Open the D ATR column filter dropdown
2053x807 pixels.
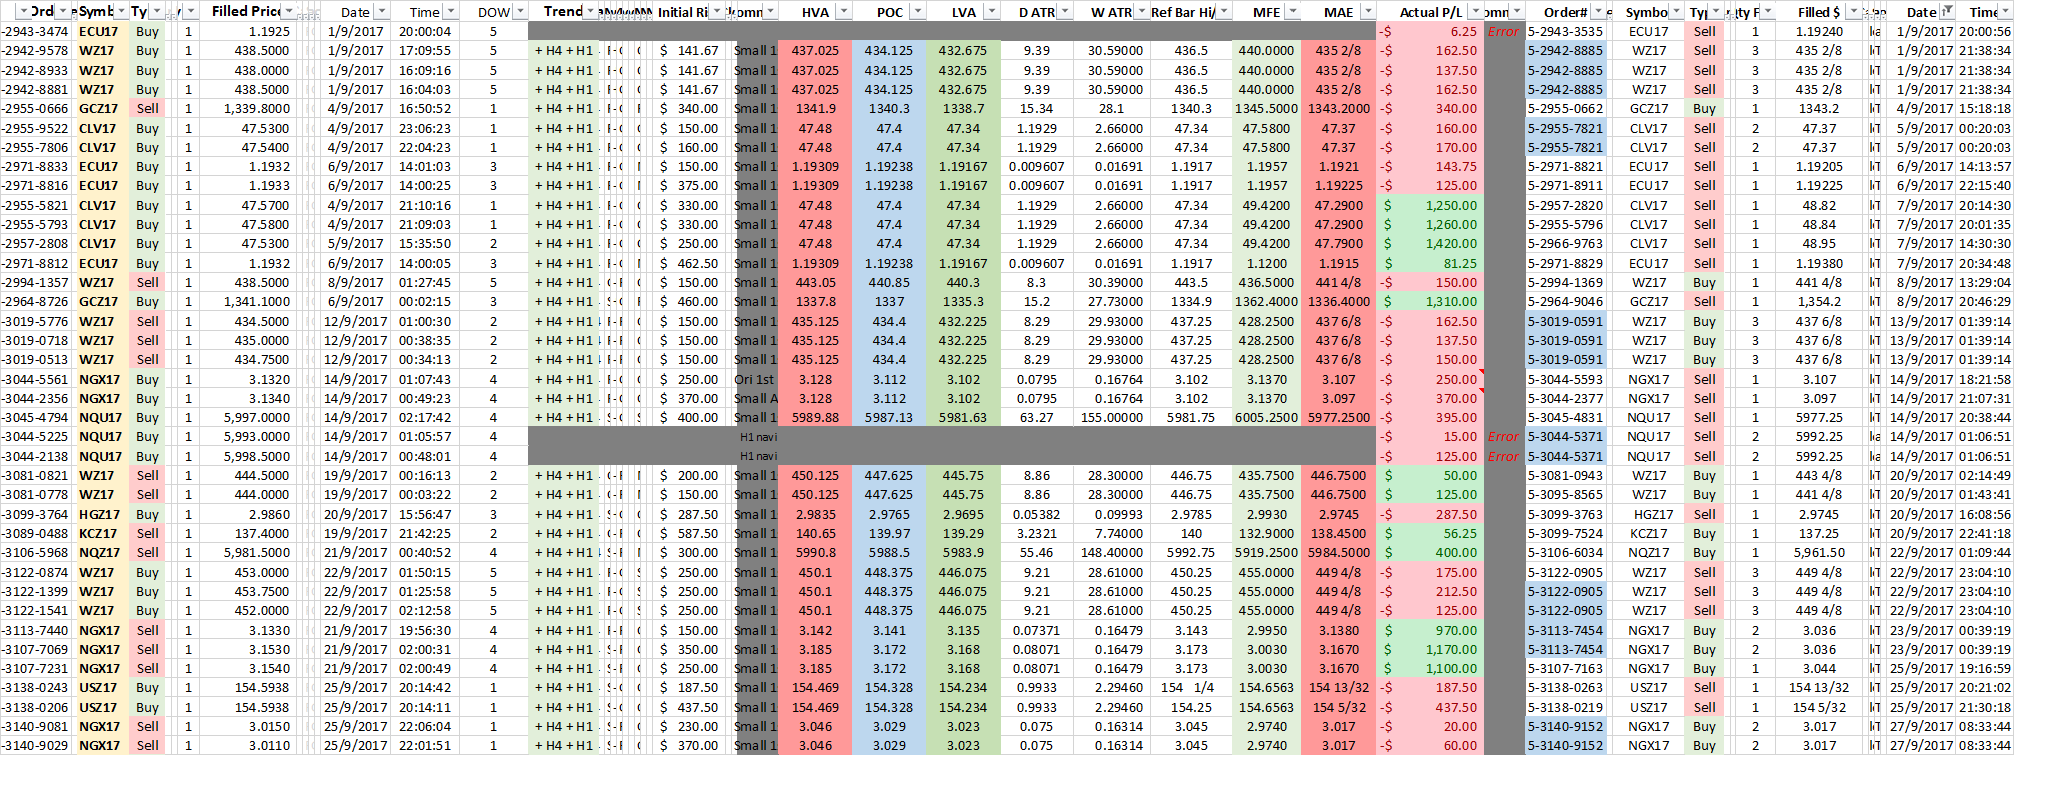coord(1066,11)
